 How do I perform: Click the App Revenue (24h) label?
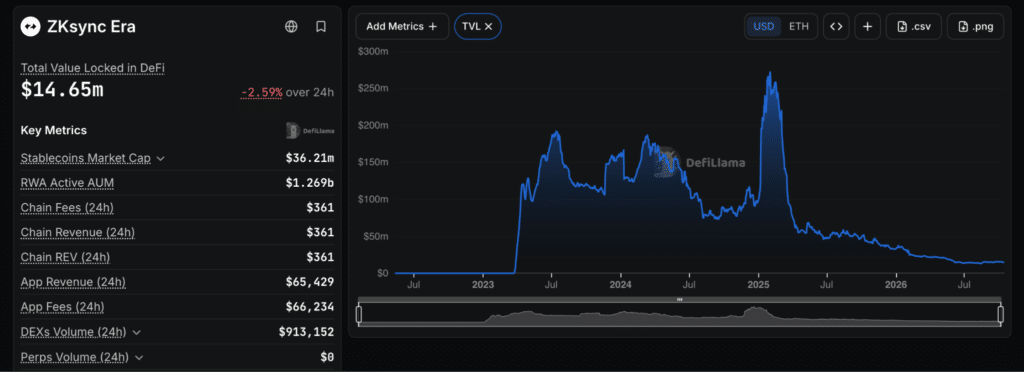73,282
